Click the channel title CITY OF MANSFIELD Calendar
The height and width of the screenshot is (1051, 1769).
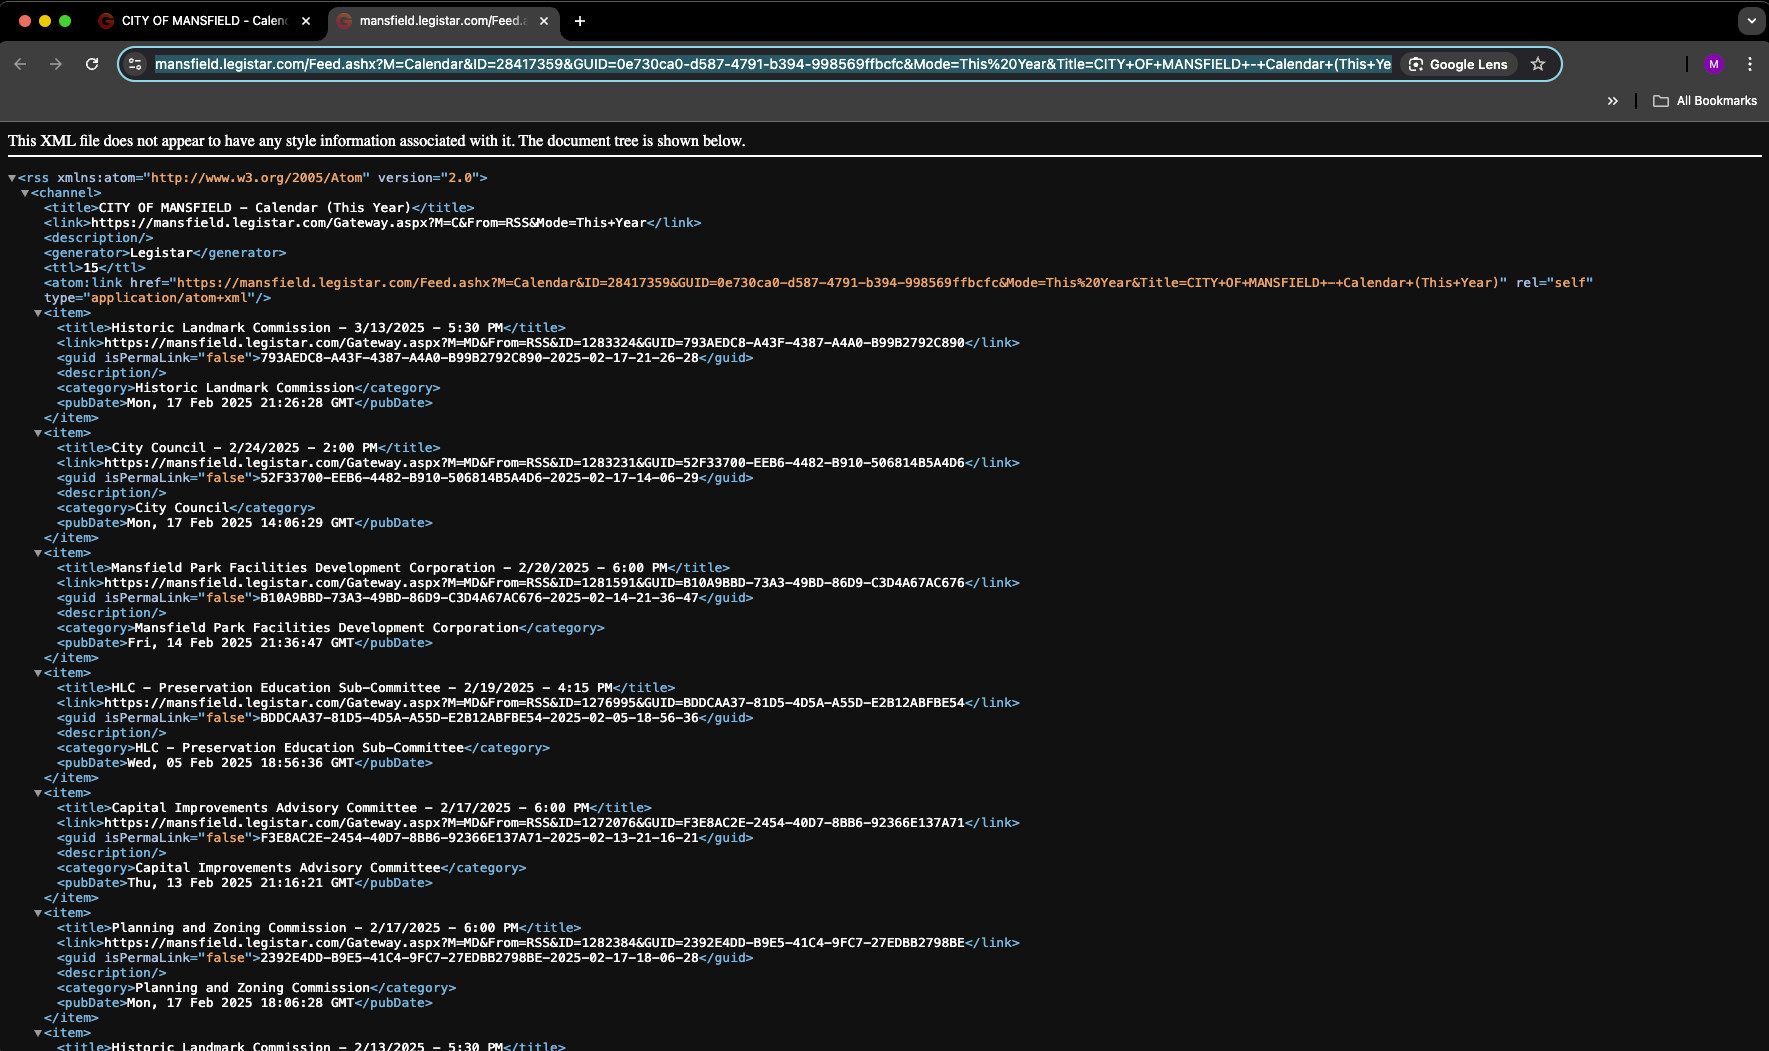[x=255, y=208]
